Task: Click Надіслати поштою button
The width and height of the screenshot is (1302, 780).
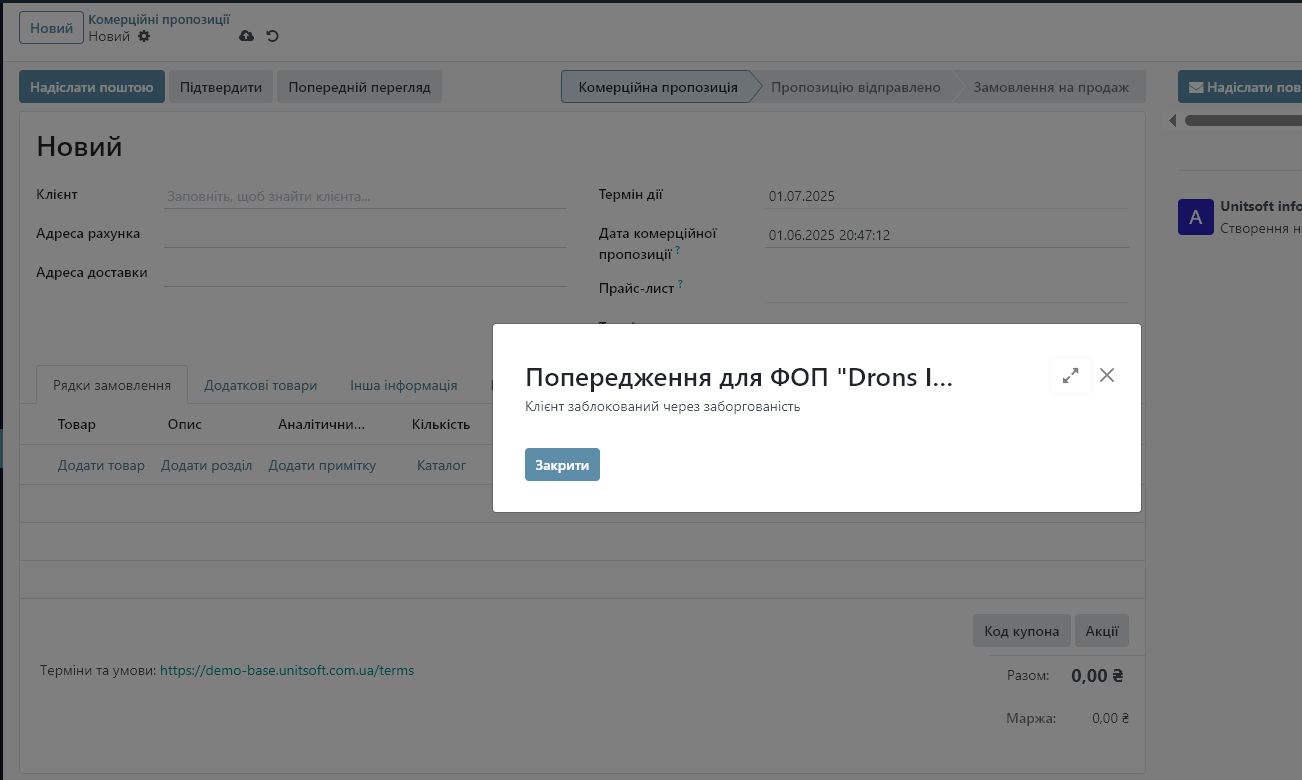Action: click(x=91, y=87)
